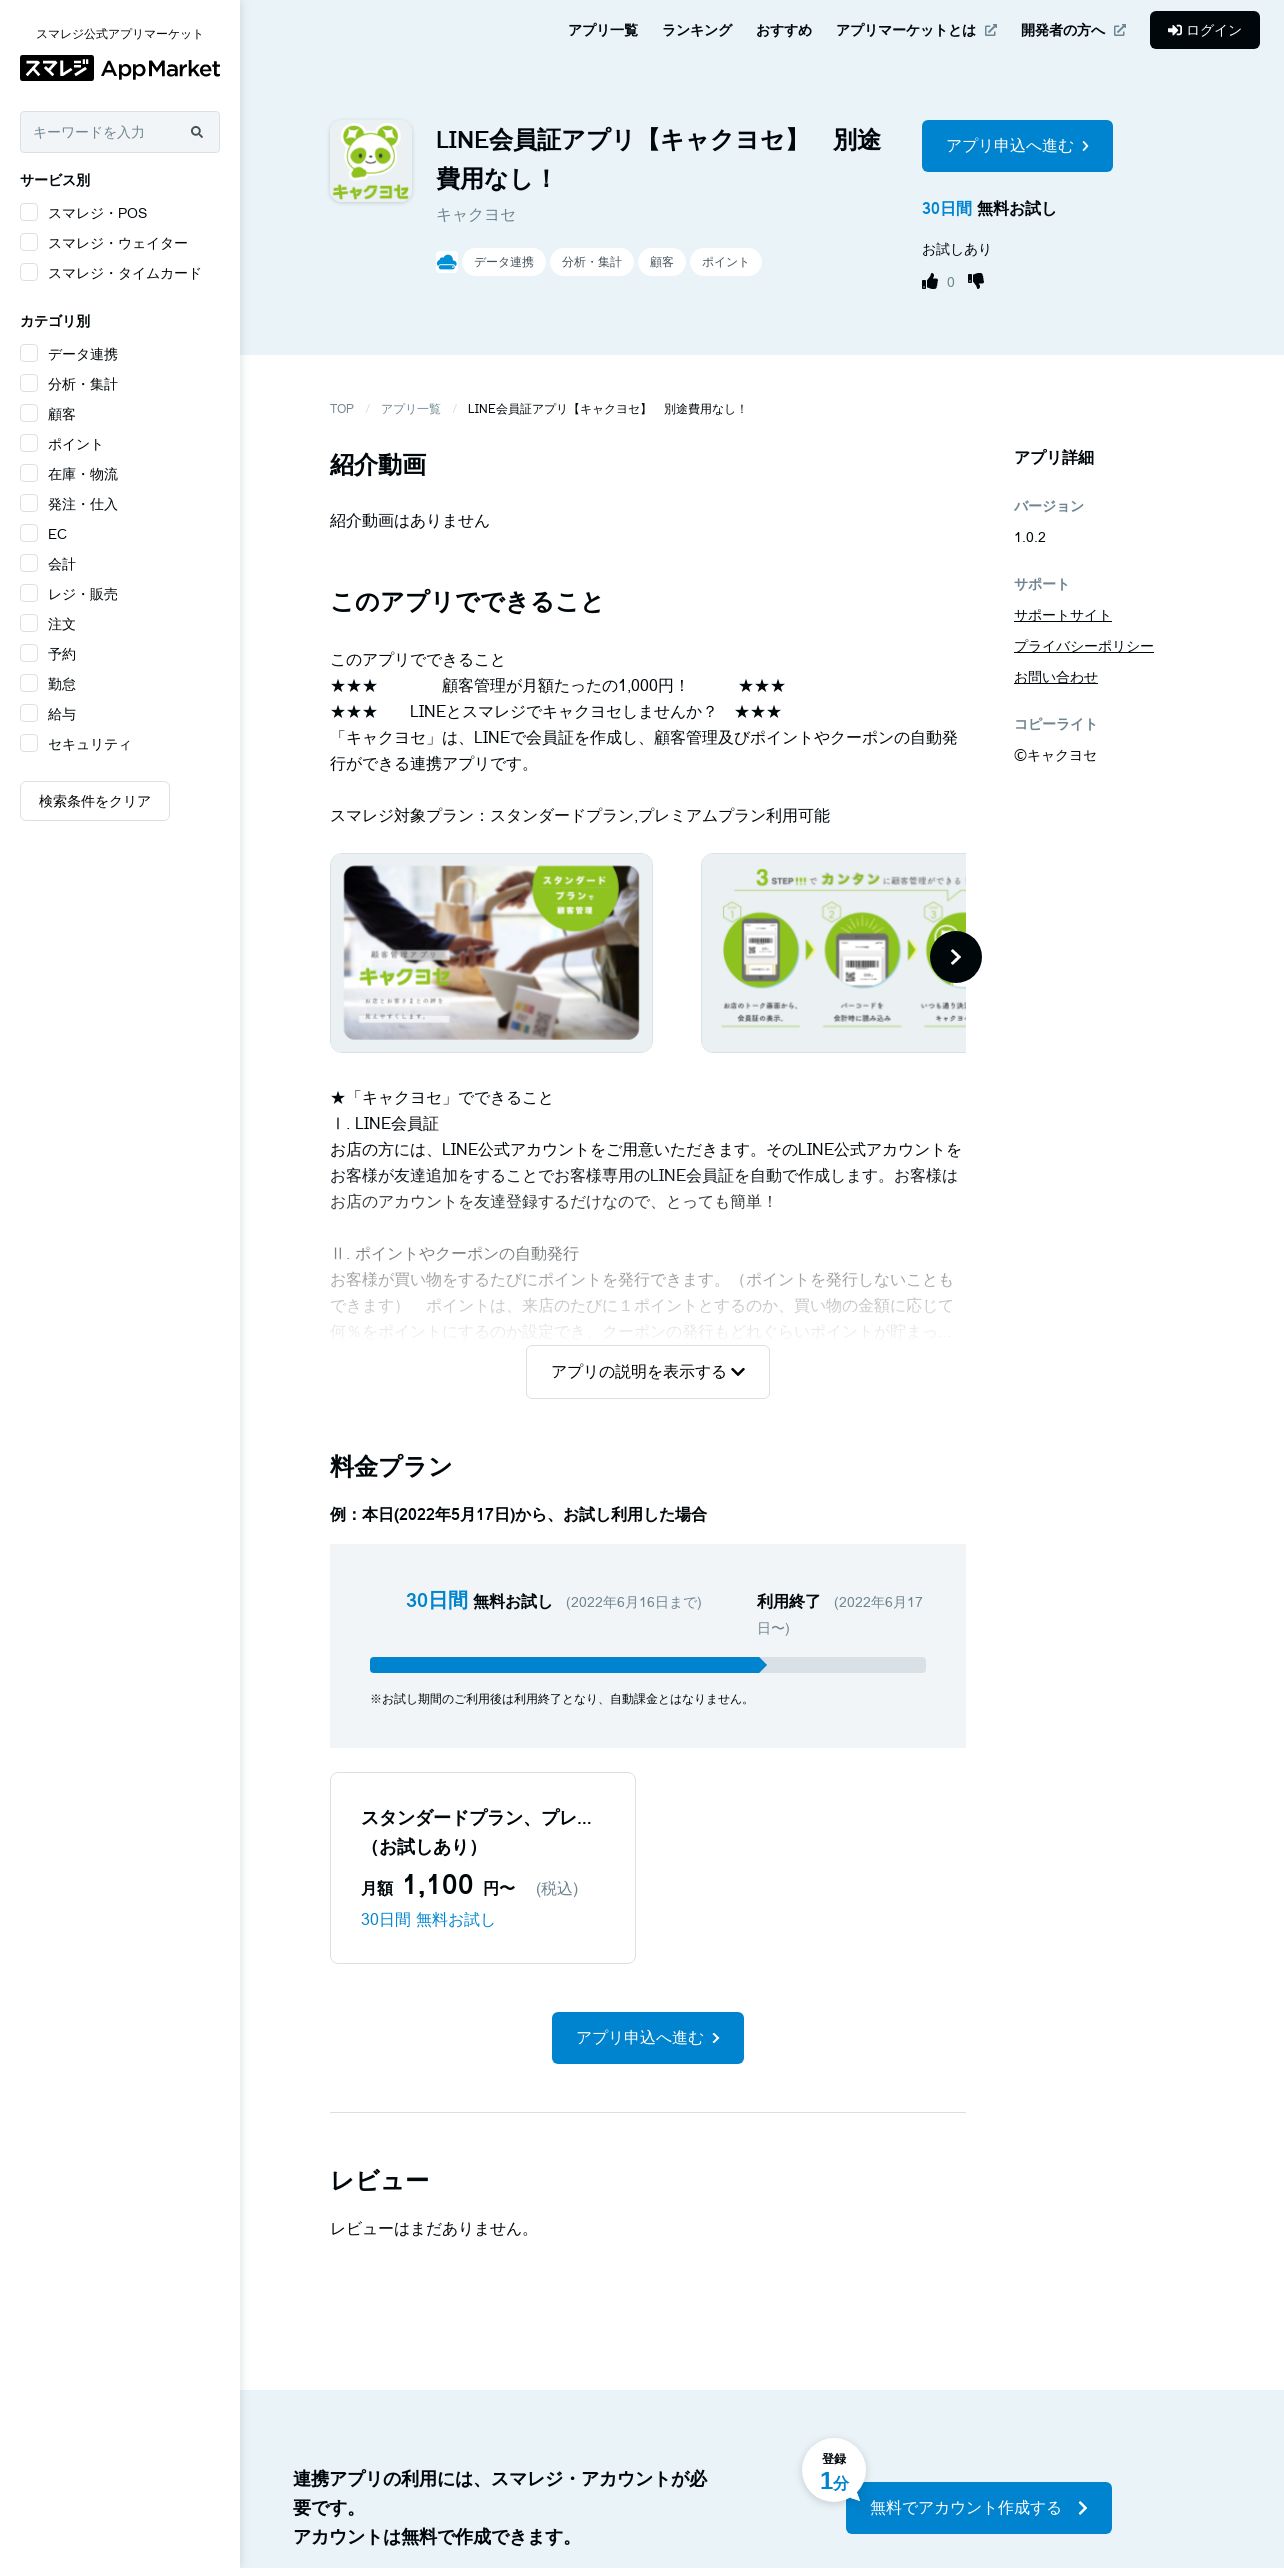Open ランキング in top navigation
Viewport: 1284px width, 2568px height.
[x=697, y=30]
